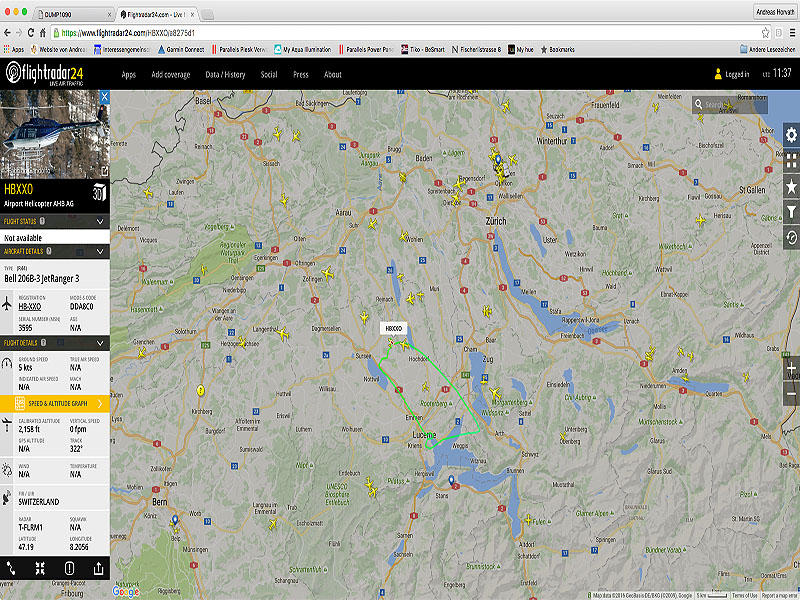Open the My Aqua Illumination bookmark
This screenshot has height=600, width=800.
click(x=303, y=49)
